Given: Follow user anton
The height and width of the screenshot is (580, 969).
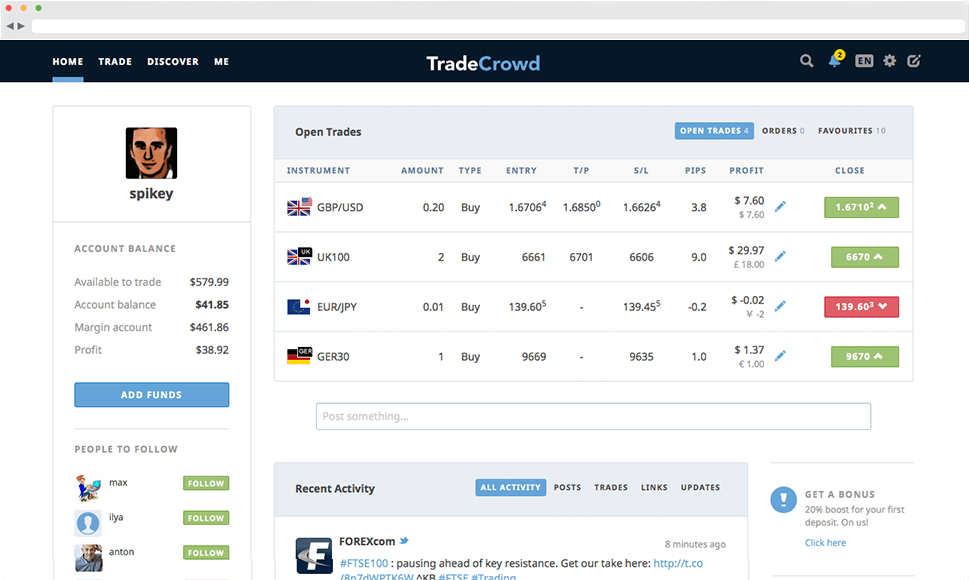Looking at the screenshot, I should [206, 552].
